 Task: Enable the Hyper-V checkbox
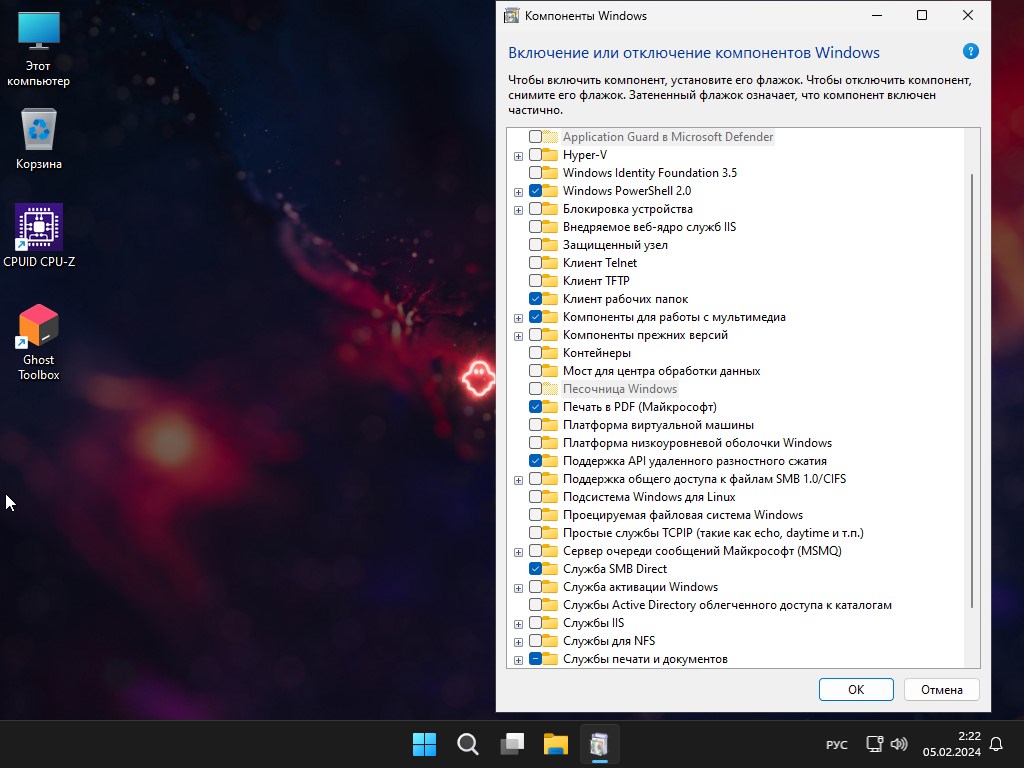(x=535, y=155)
